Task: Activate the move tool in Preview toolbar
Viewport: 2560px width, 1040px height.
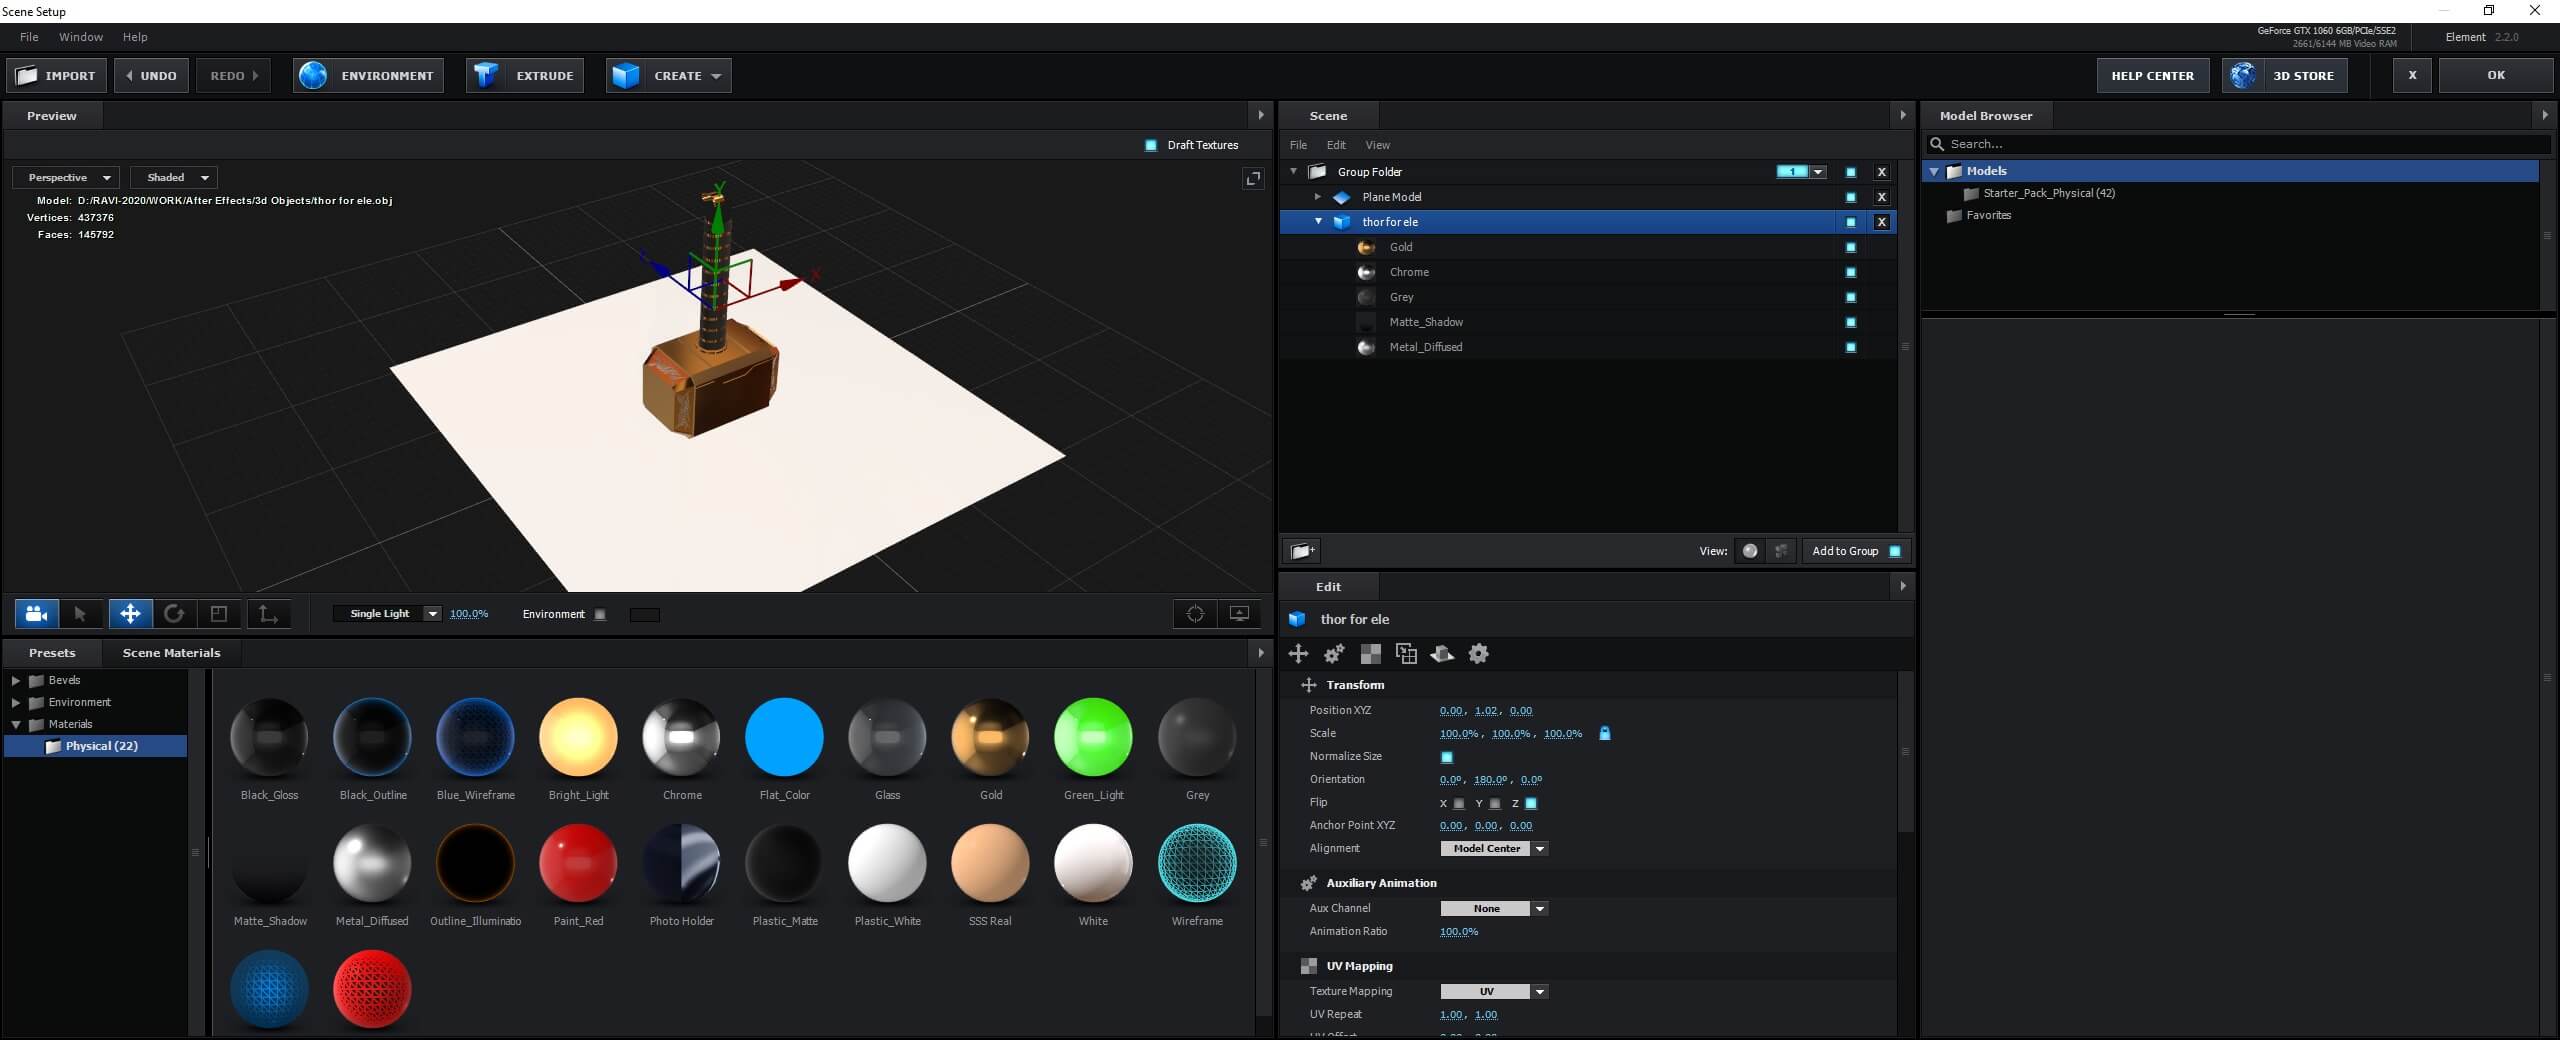Action: click(x=130, y=614)
